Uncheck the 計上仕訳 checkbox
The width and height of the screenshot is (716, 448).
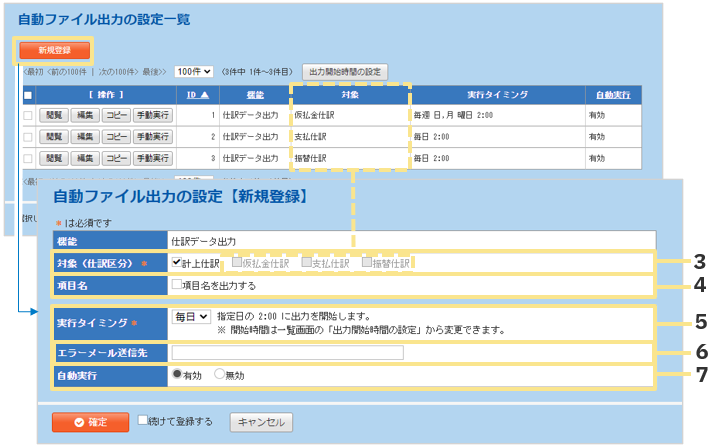pyautogui.click(x=177, y=263)
